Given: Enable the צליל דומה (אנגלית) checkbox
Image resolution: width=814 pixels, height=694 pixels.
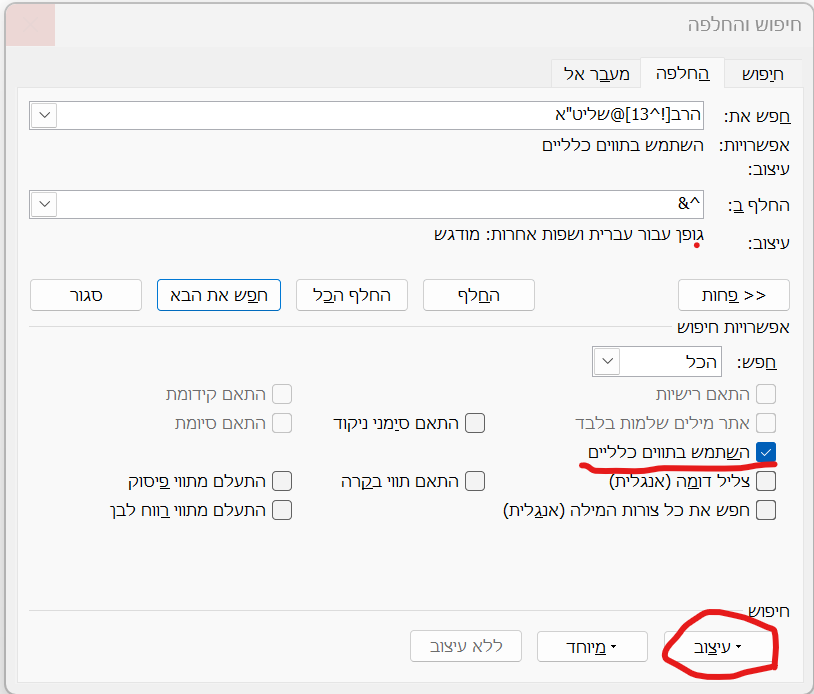Looking at the screenshot, I should (x=766, y=481).
